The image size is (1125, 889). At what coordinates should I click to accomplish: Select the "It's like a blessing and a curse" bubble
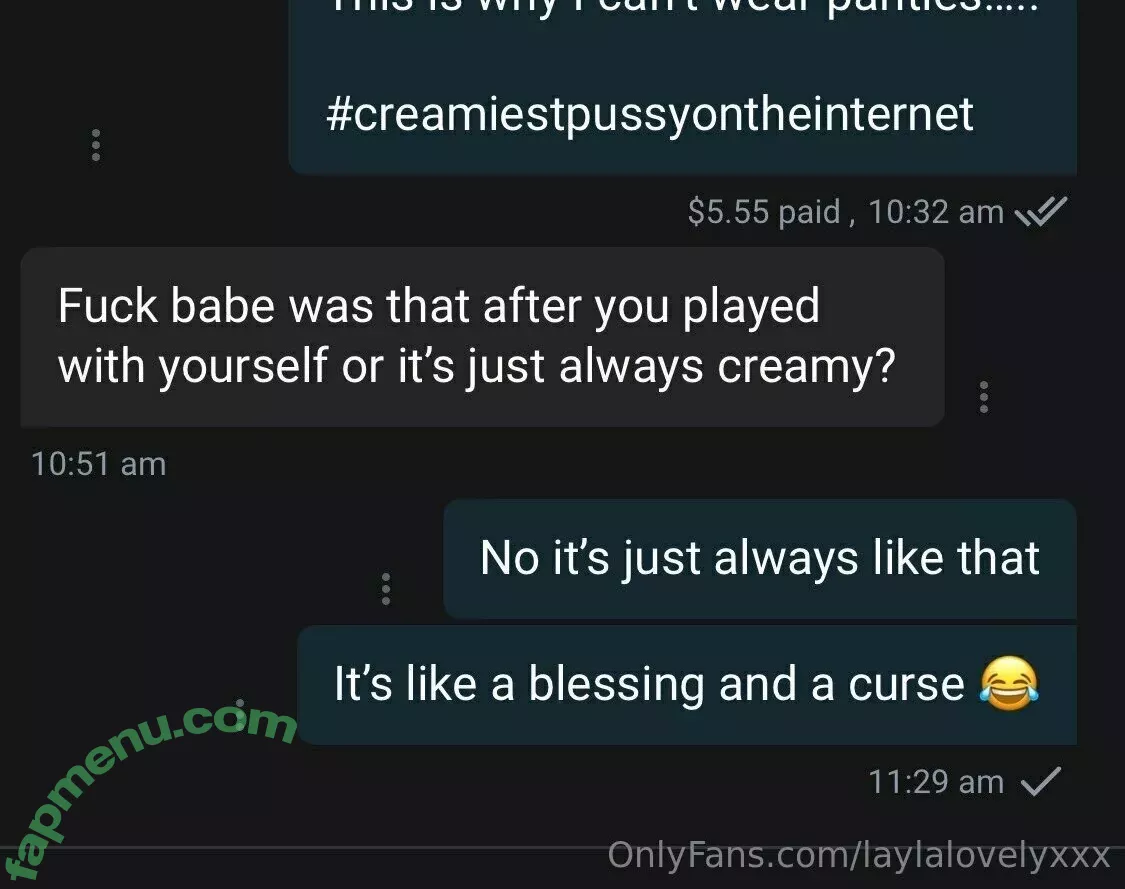[x=687, y=685]
